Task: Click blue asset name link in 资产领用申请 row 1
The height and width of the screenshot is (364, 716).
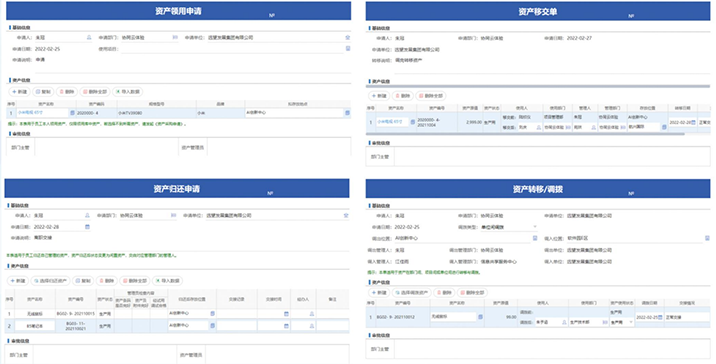Action: (31, 112)
